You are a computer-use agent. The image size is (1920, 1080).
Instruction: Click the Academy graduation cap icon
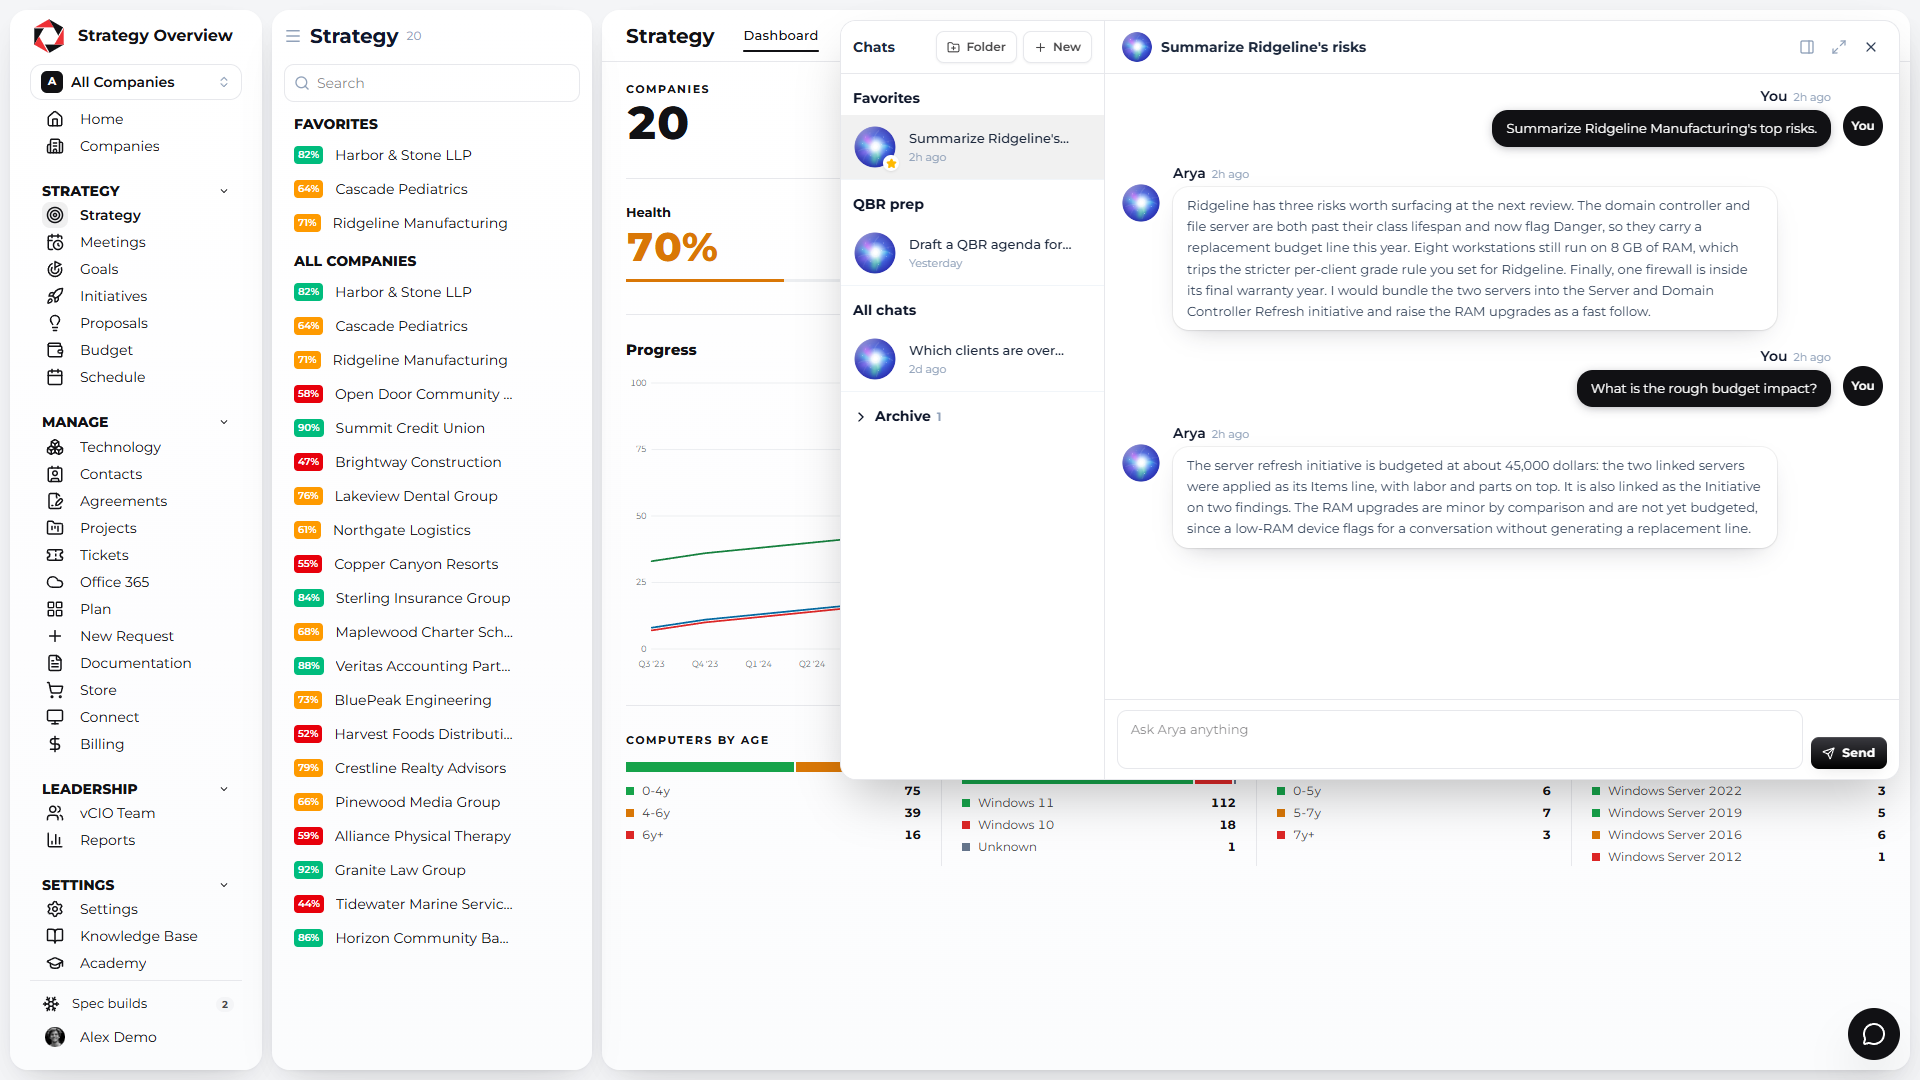click(x=55, y=963)
